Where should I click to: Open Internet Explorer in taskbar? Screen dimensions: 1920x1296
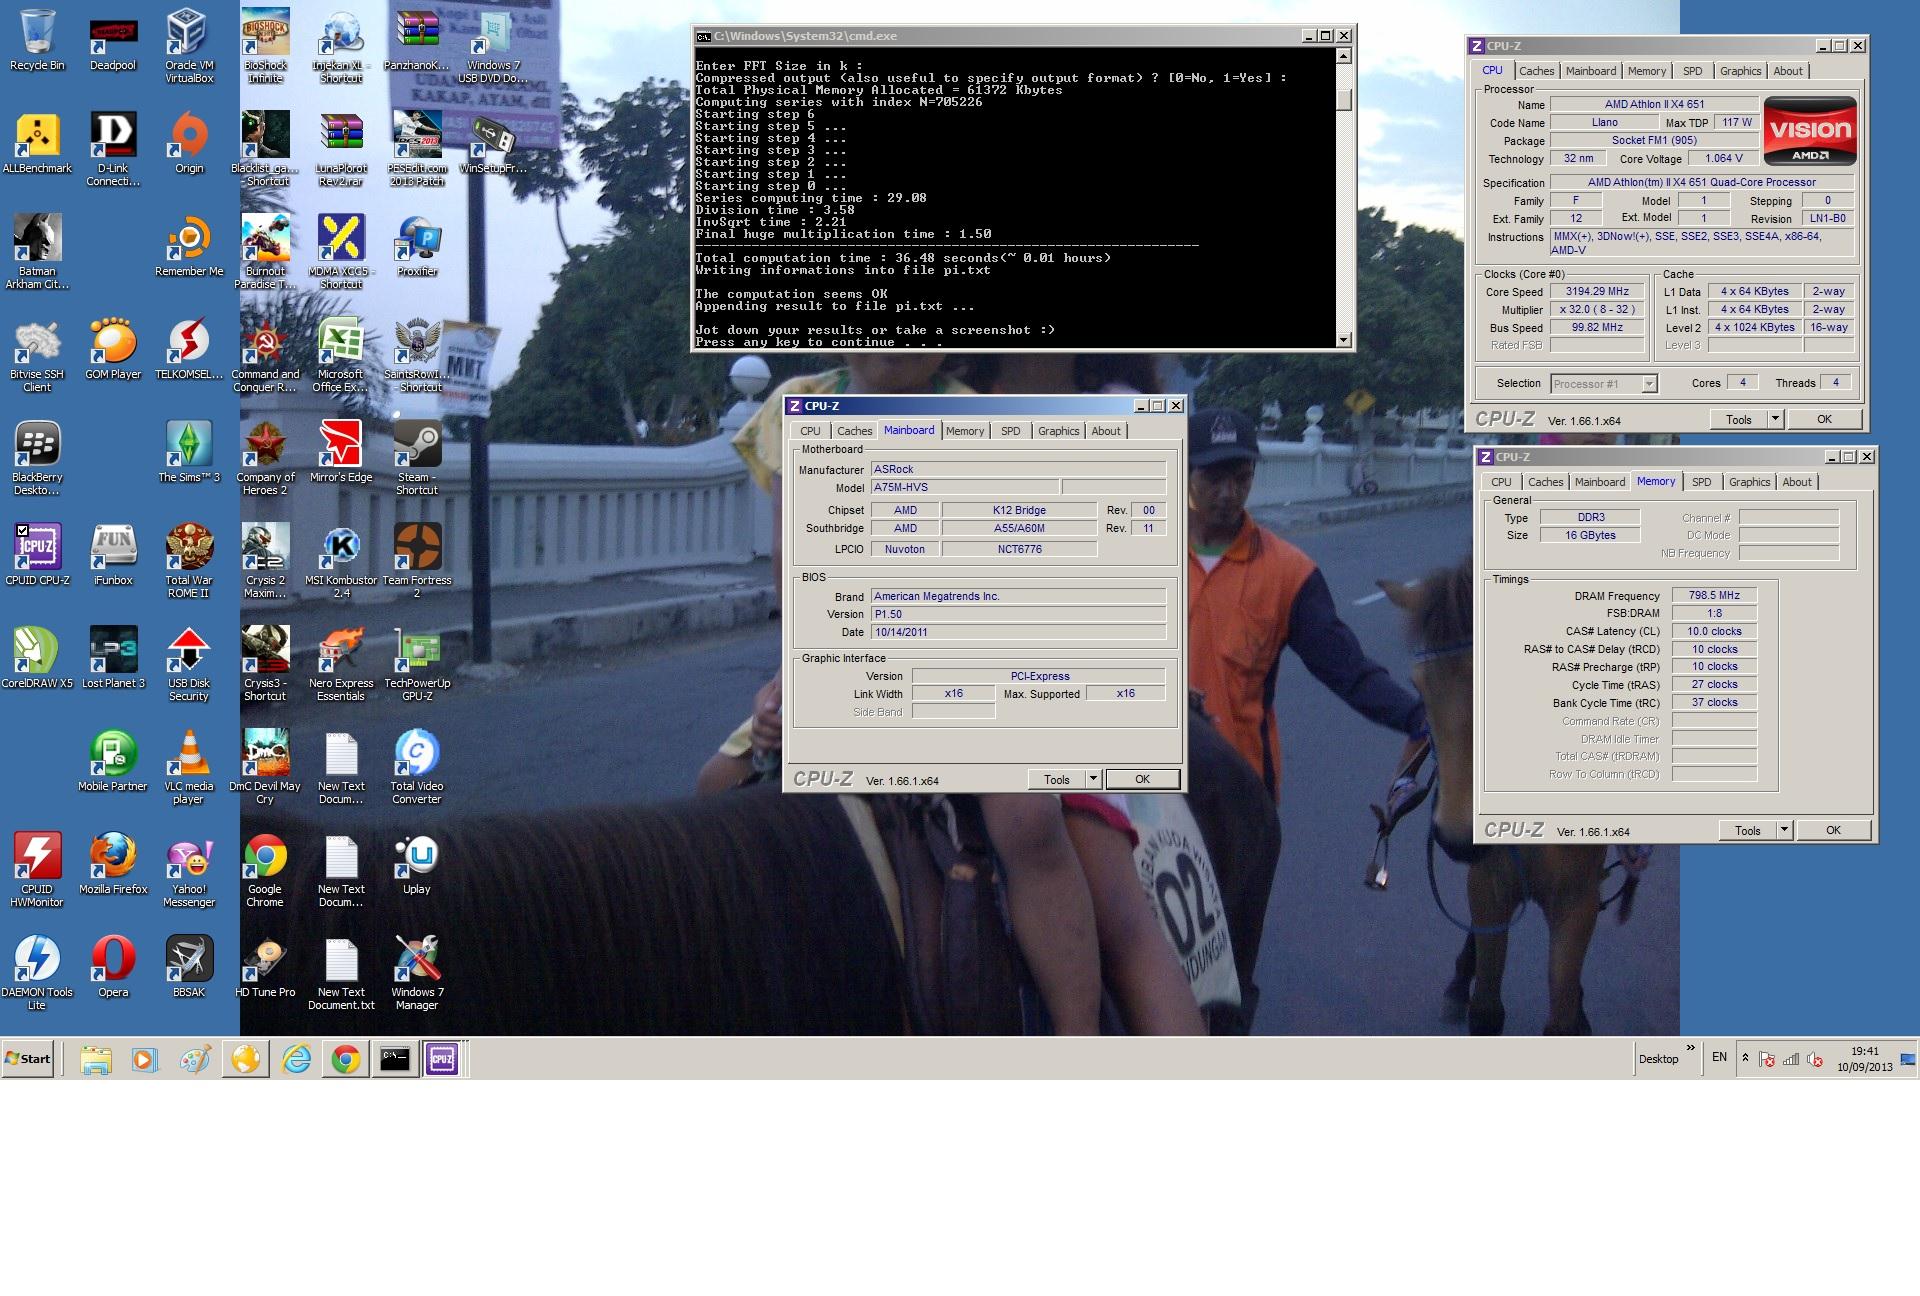click(x=296, y=1059)
